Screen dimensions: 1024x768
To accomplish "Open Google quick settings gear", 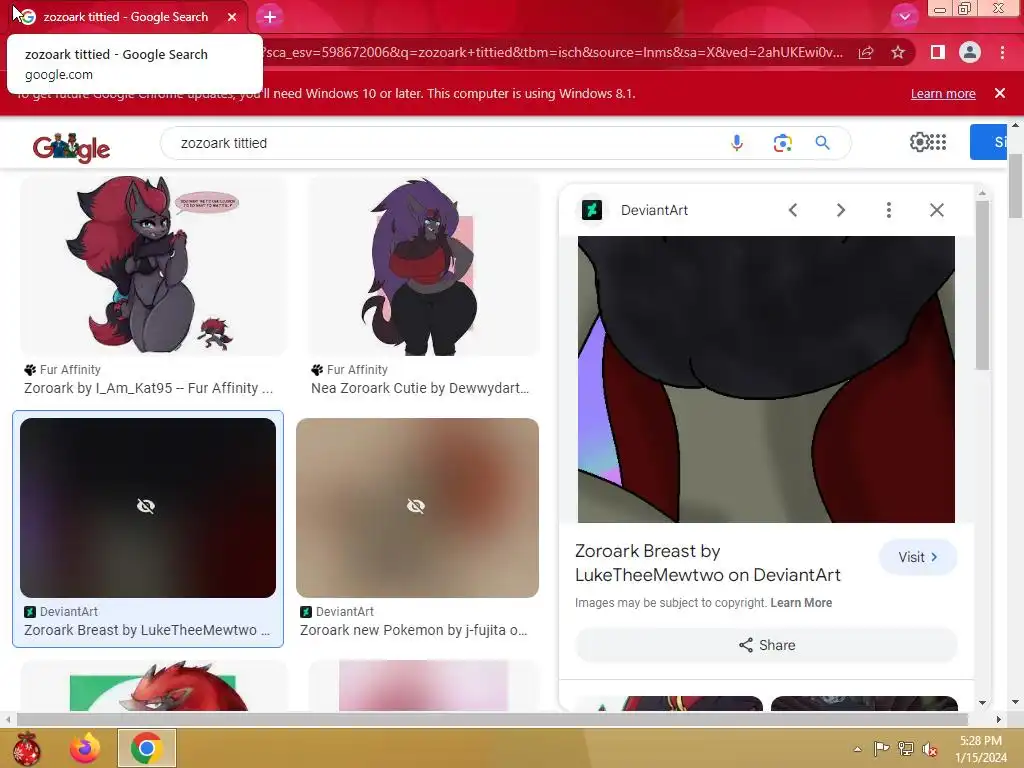I will point(919,142).
